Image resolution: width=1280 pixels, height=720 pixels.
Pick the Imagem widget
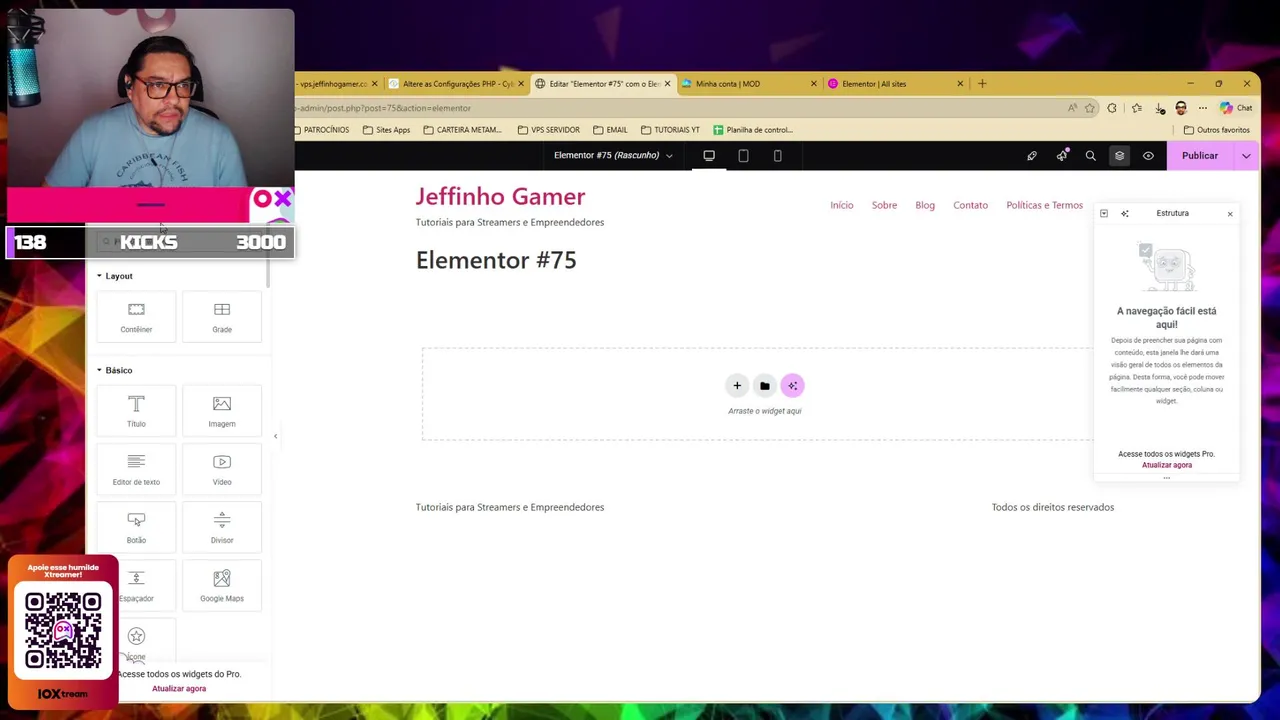click(x=222, y=411)
